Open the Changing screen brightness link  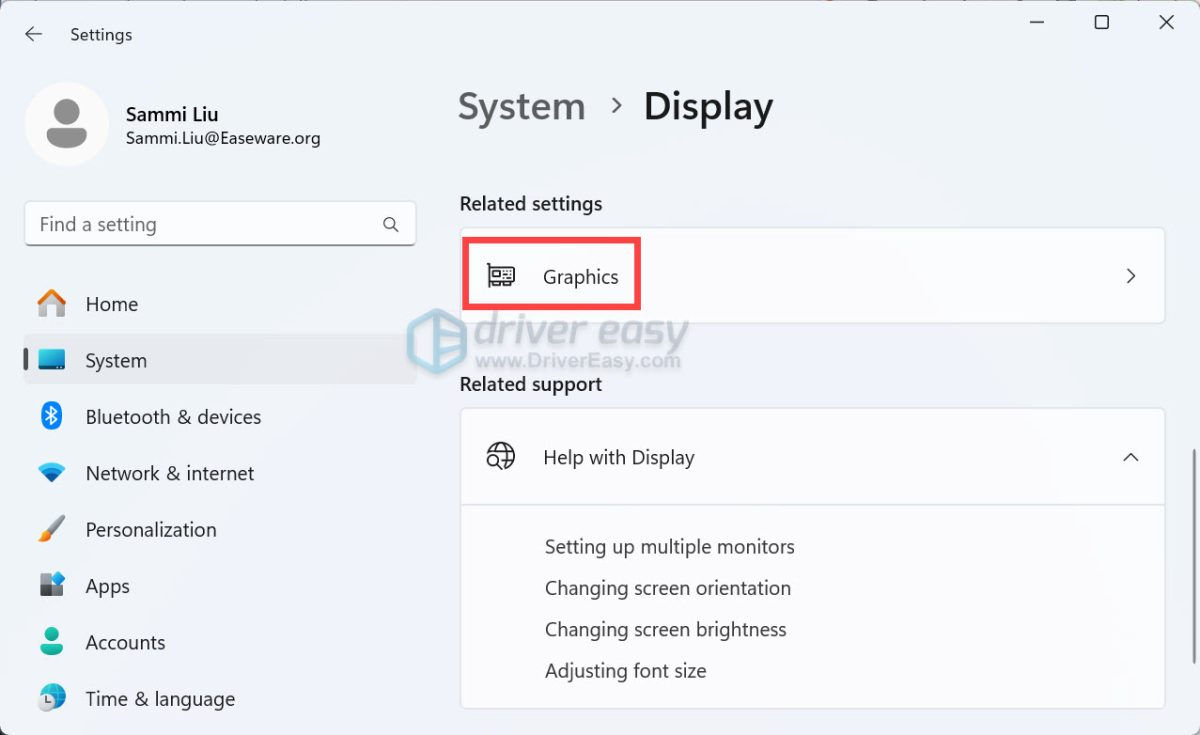666,630
